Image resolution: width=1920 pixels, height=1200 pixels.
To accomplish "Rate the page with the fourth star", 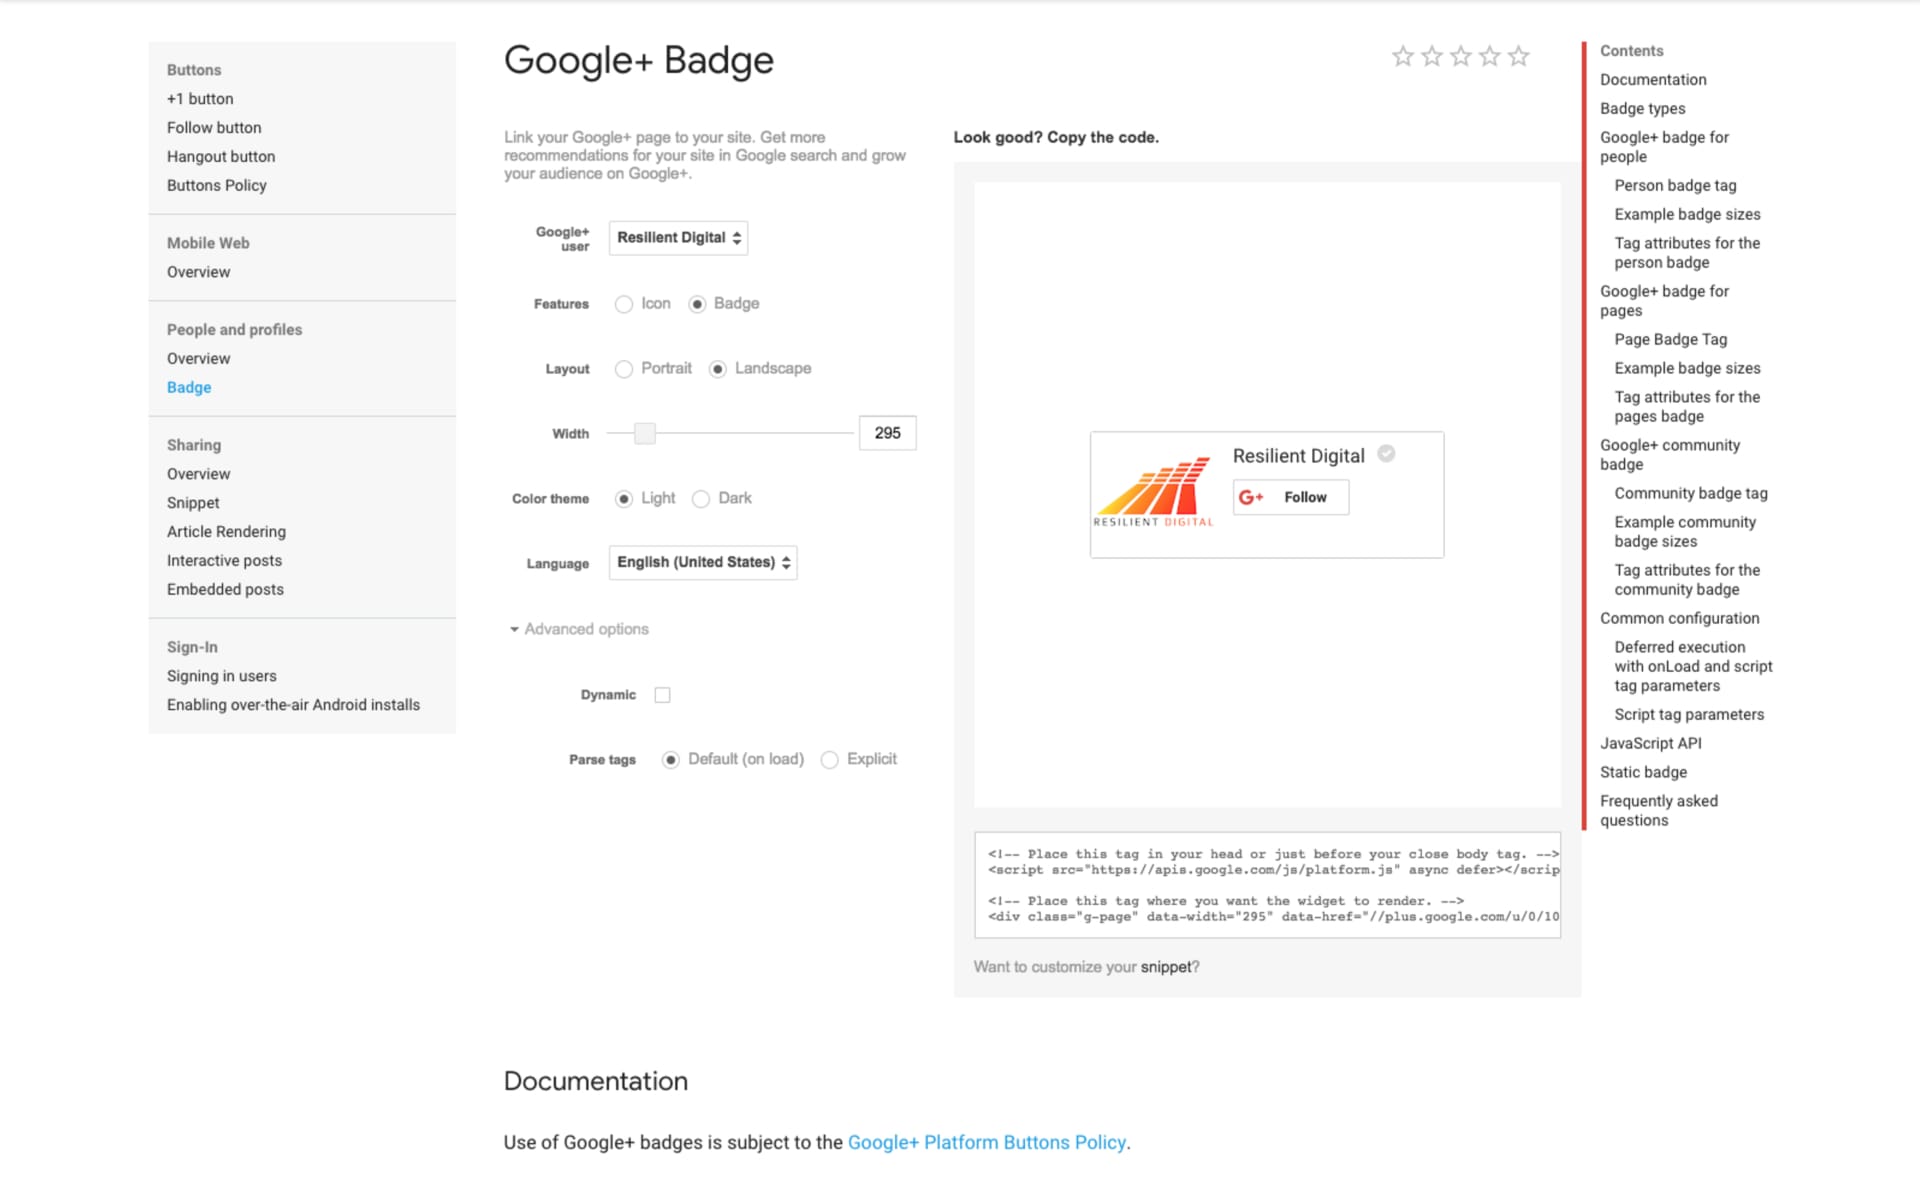I will pyautogui.click(x=1489, y=56).
